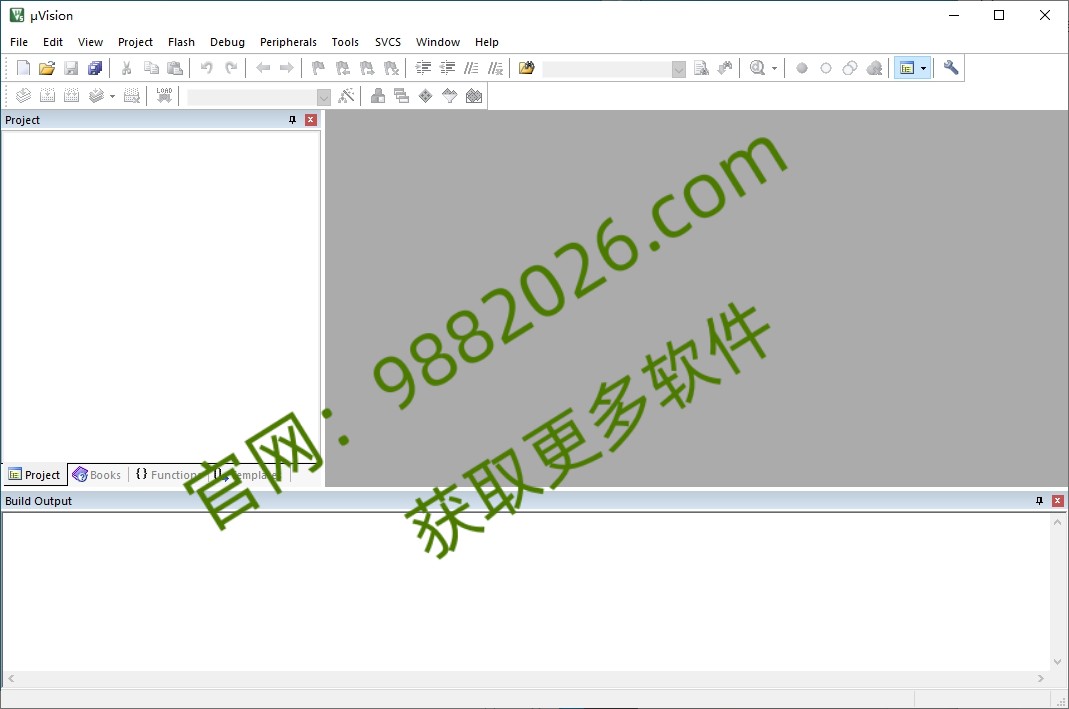Open Manage Run-Time Environment green diamond icon
1069x709 pixels.
(x=425, y=96)
